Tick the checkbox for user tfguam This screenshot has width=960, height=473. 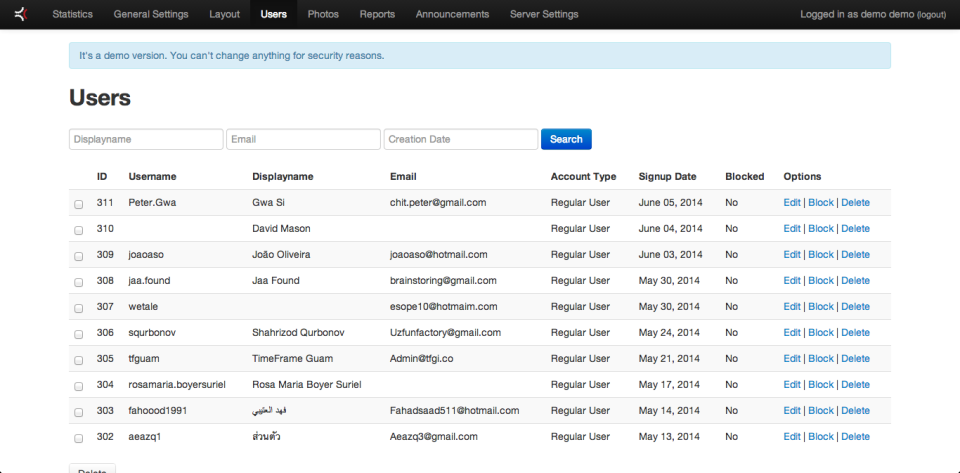click(x=79, y=360)
